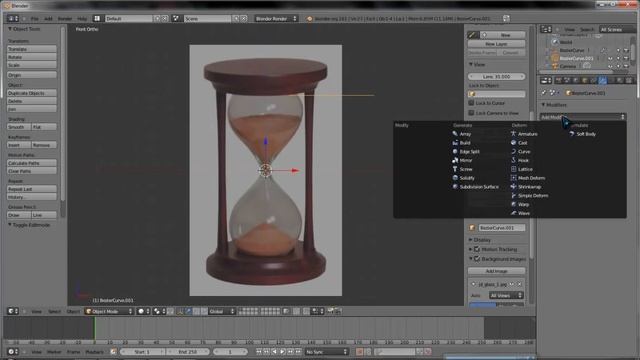Screen dimensions: 640x360
Task: Open the All Views dropdown
Action: [506, 295]
